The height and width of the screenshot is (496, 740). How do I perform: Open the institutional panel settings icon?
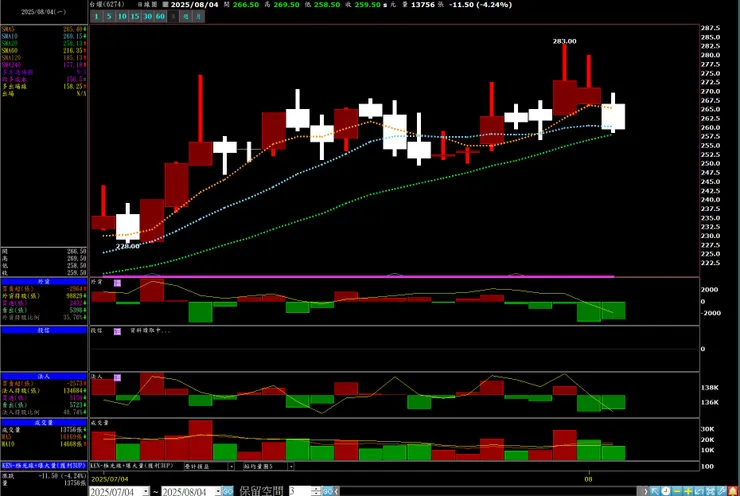(x=117, y=378)
